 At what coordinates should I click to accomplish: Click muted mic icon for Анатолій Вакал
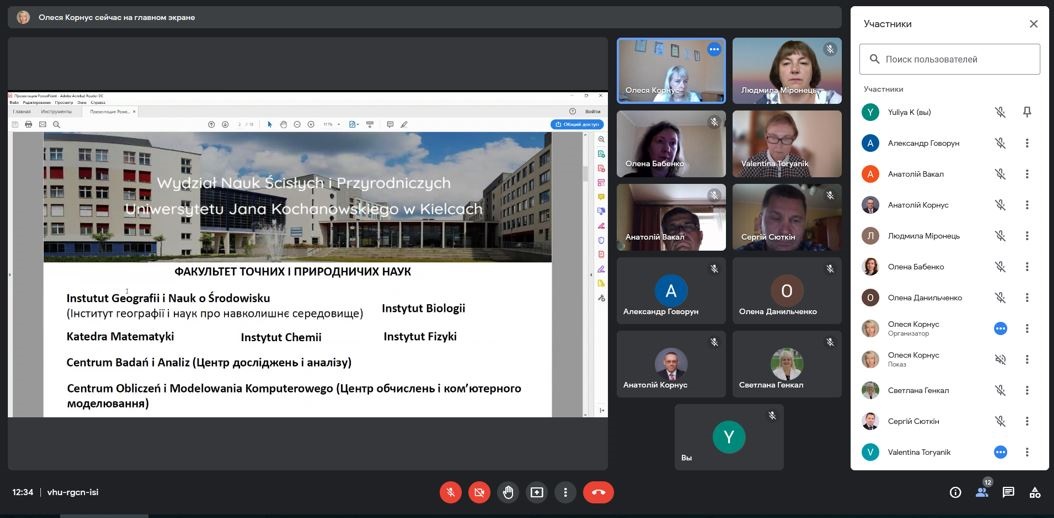[x=1000, y=174]
